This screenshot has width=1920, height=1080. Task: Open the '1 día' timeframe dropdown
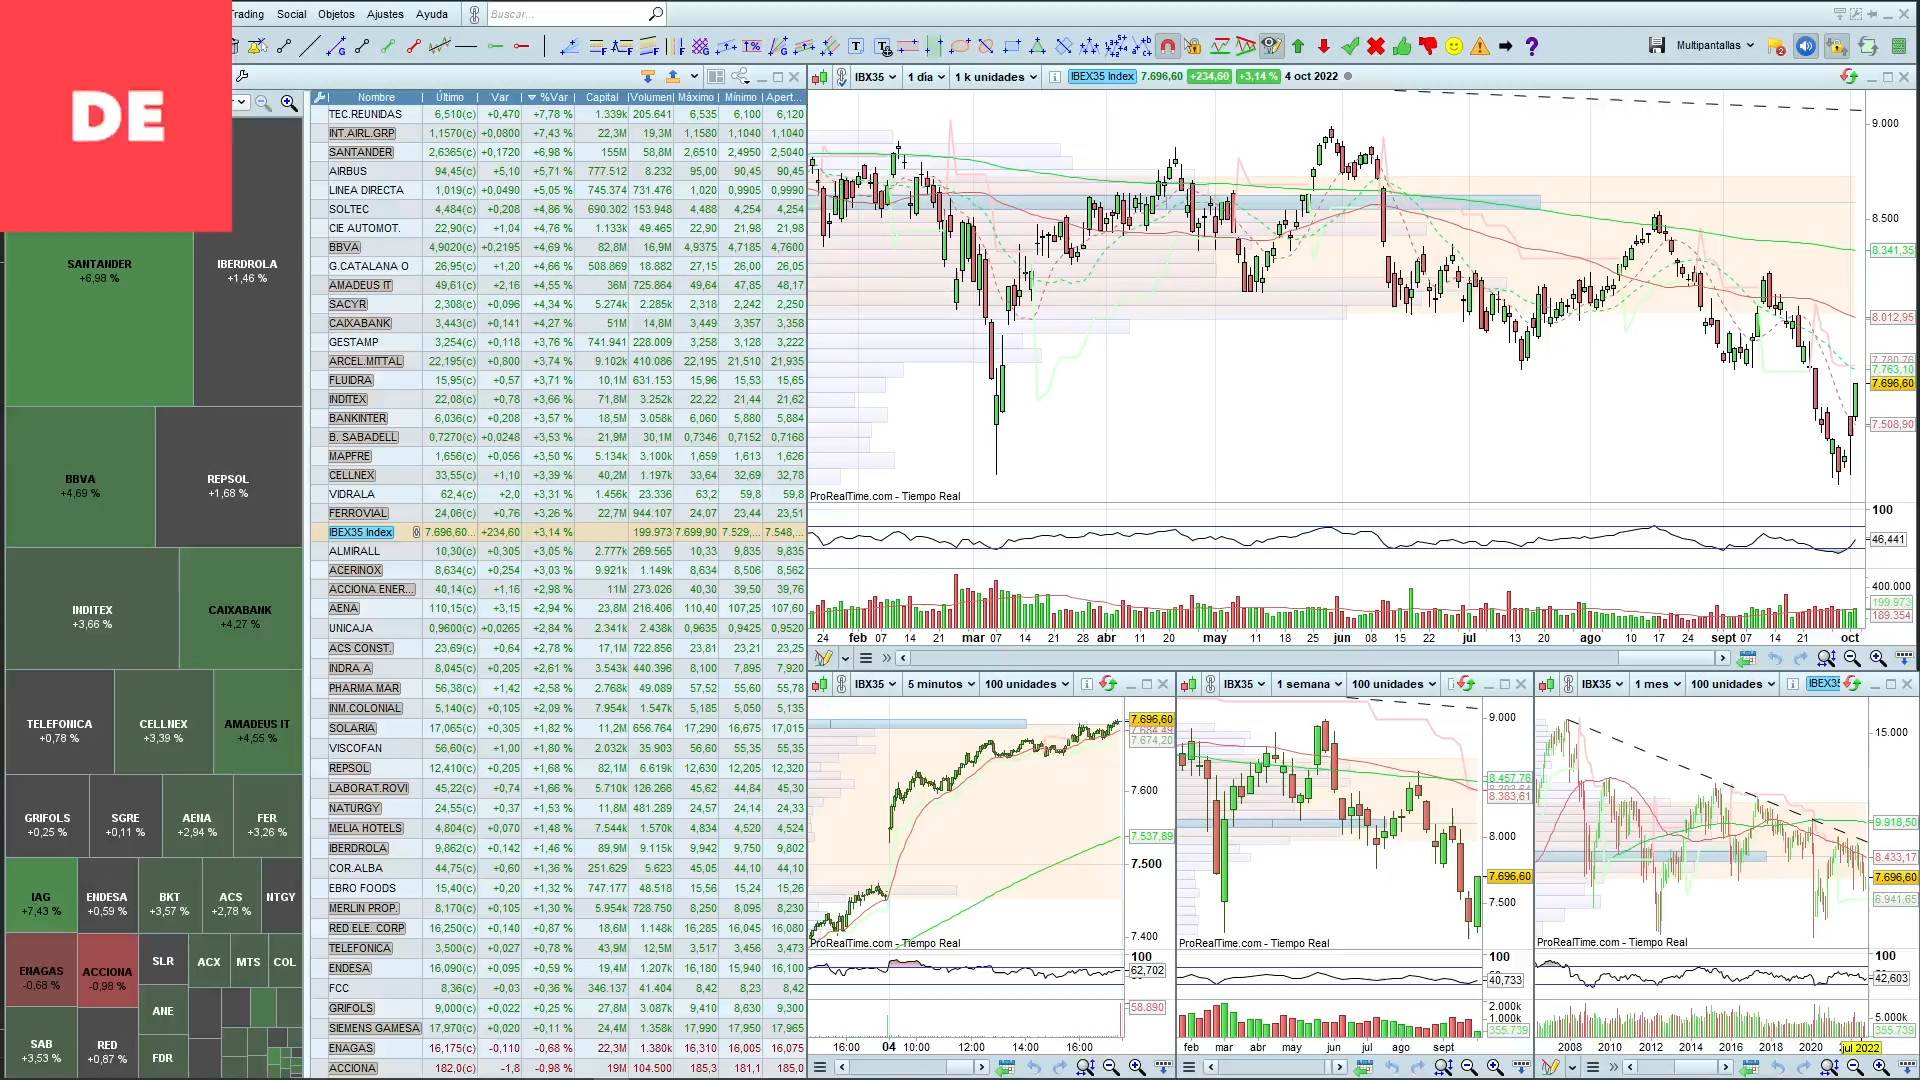tap(925, 77)
